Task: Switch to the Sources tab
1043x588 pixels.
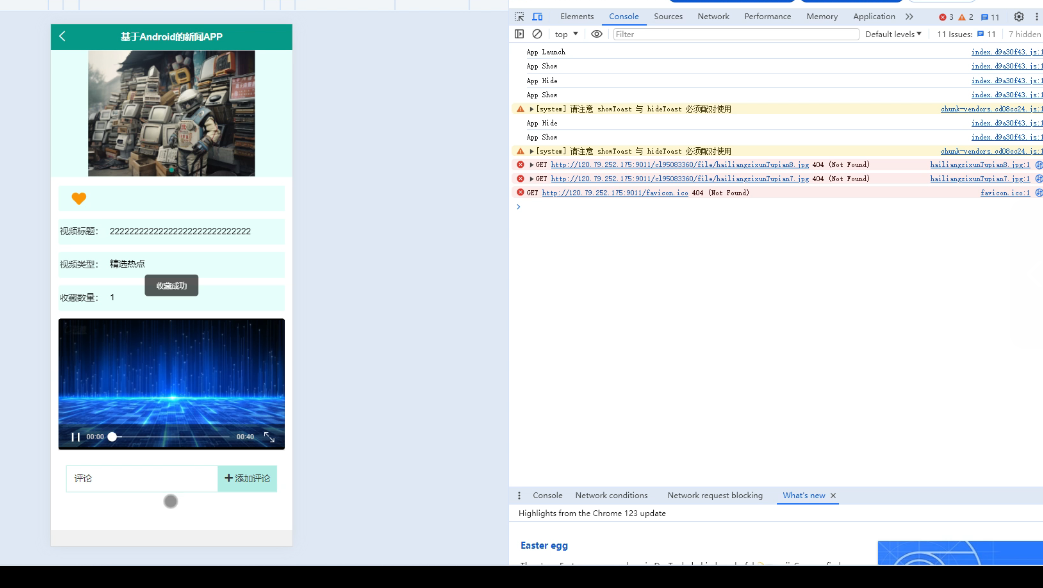Action: coord(668,17)
